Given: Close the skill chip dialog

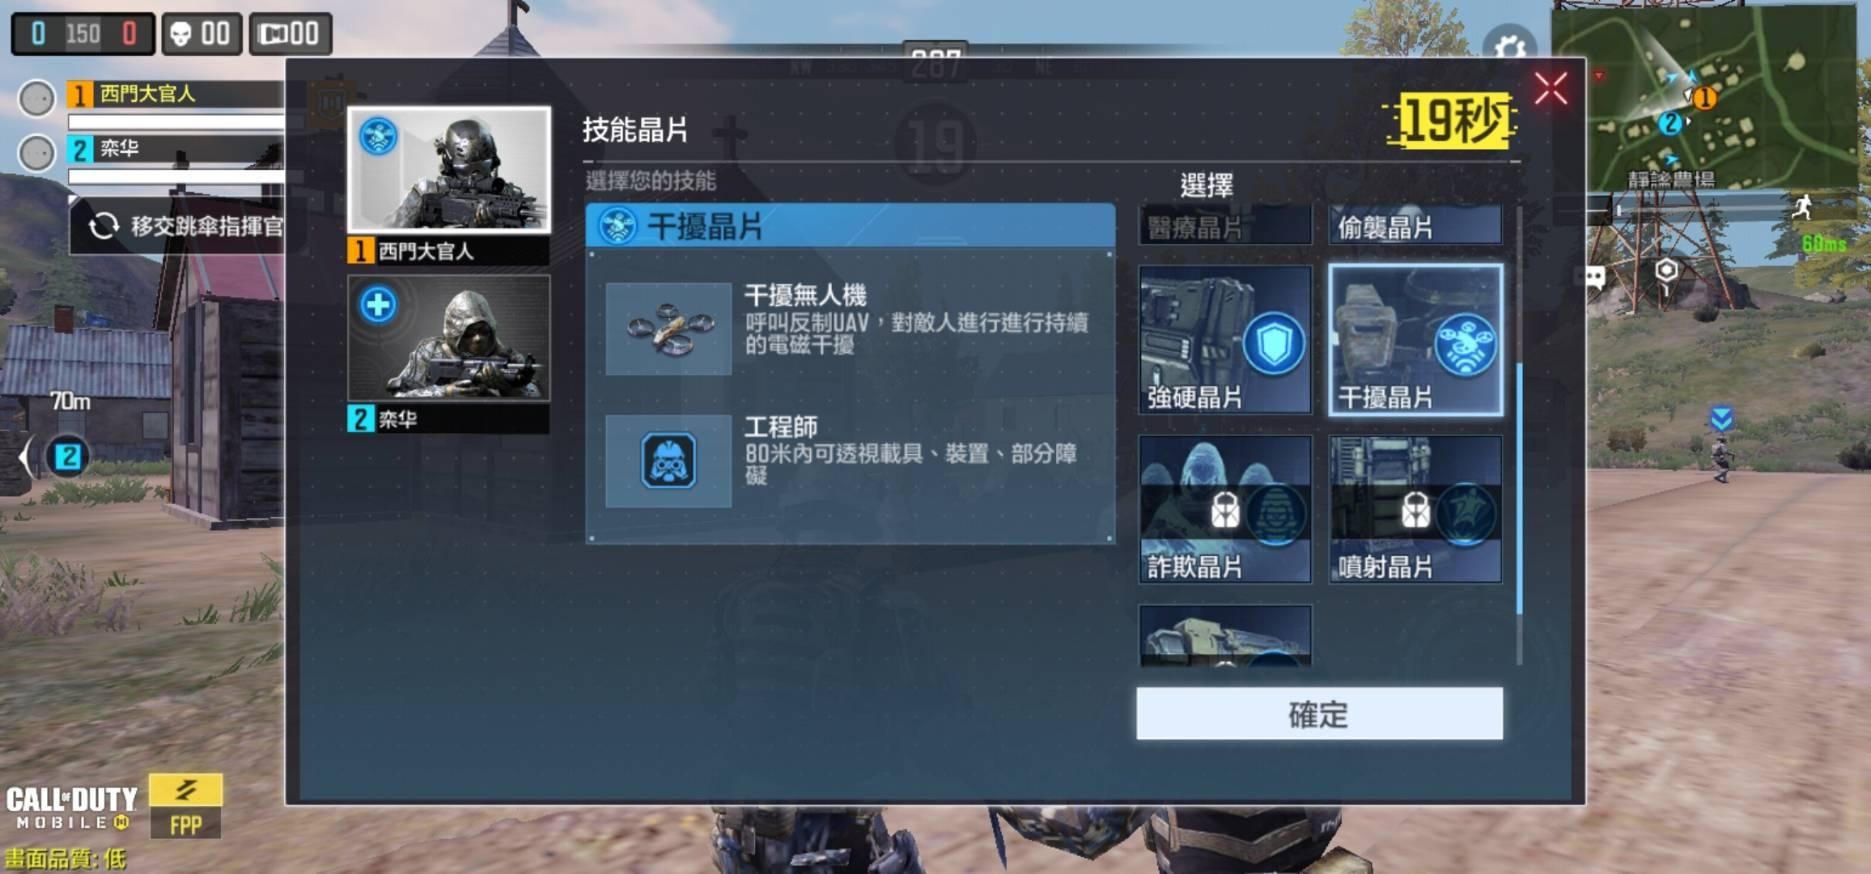Looking at the screenshot, I should click(1551, 89).
